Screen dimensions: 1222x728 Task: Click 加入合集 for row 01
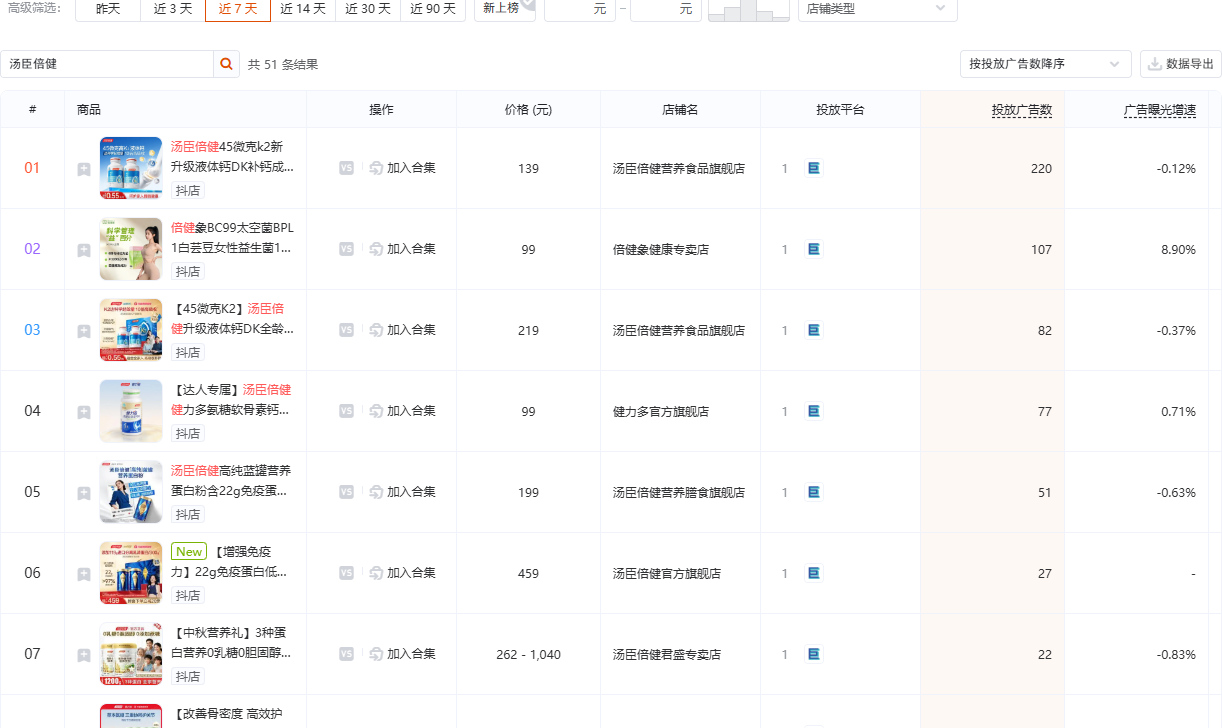click(x=402, y=168)
